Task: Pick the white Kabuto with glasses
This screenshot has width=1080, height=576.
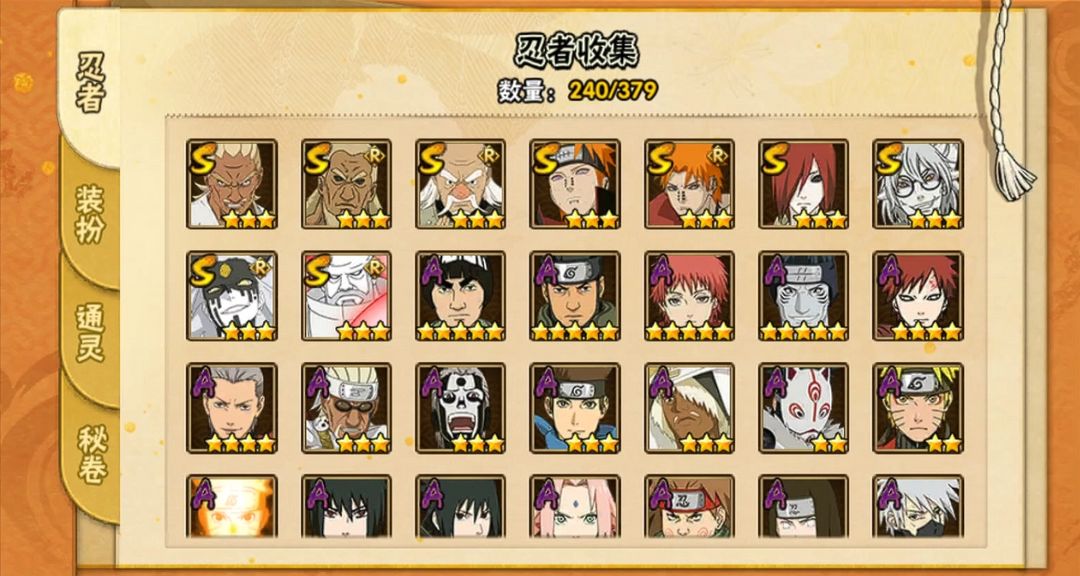Action: tap(918, 184)
